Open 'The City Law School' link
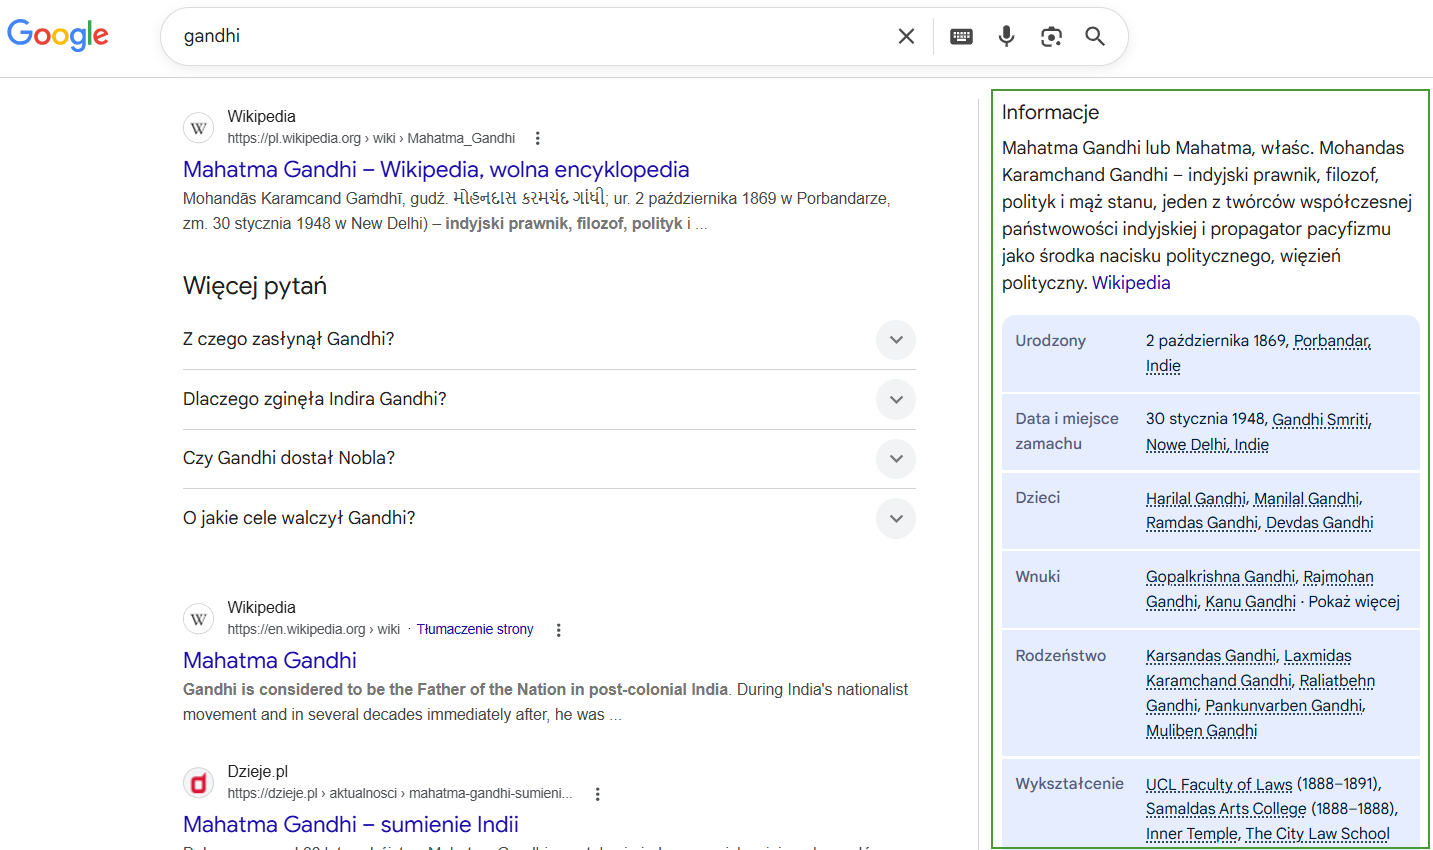1433x850 pixels. click(1318, 834)
